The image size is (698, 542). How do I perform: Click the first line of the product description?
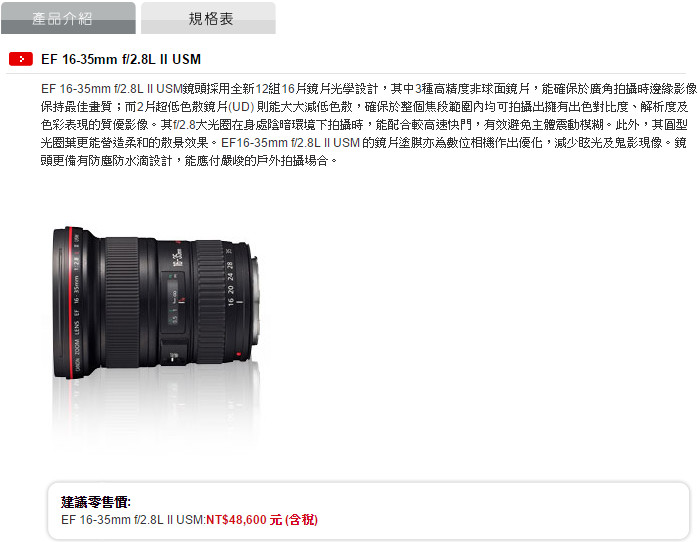click(369, 89)
